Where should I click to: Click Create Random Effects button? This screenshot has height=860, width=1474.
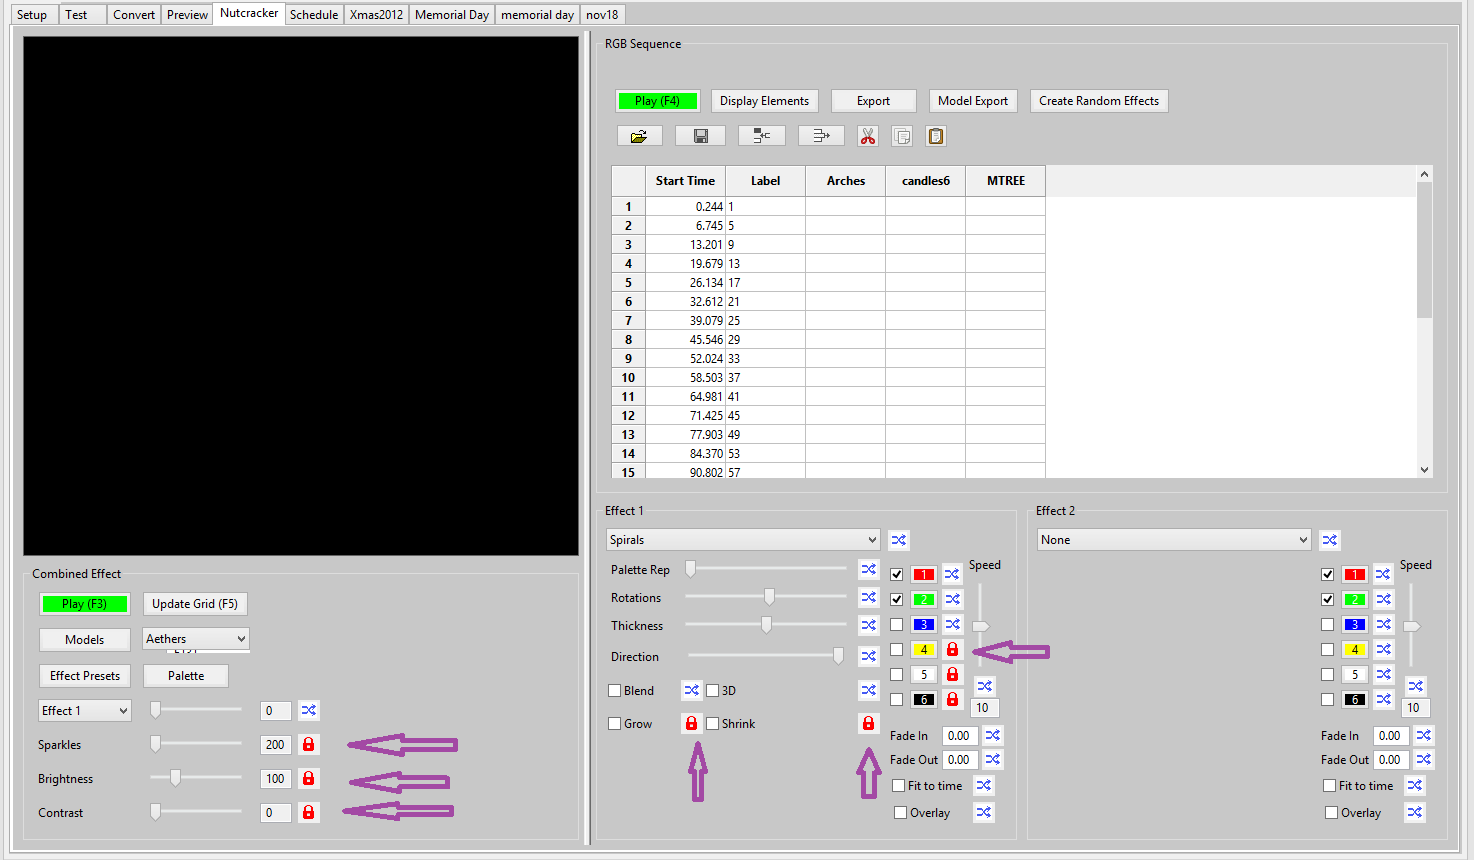click(x=1099, y=101)
